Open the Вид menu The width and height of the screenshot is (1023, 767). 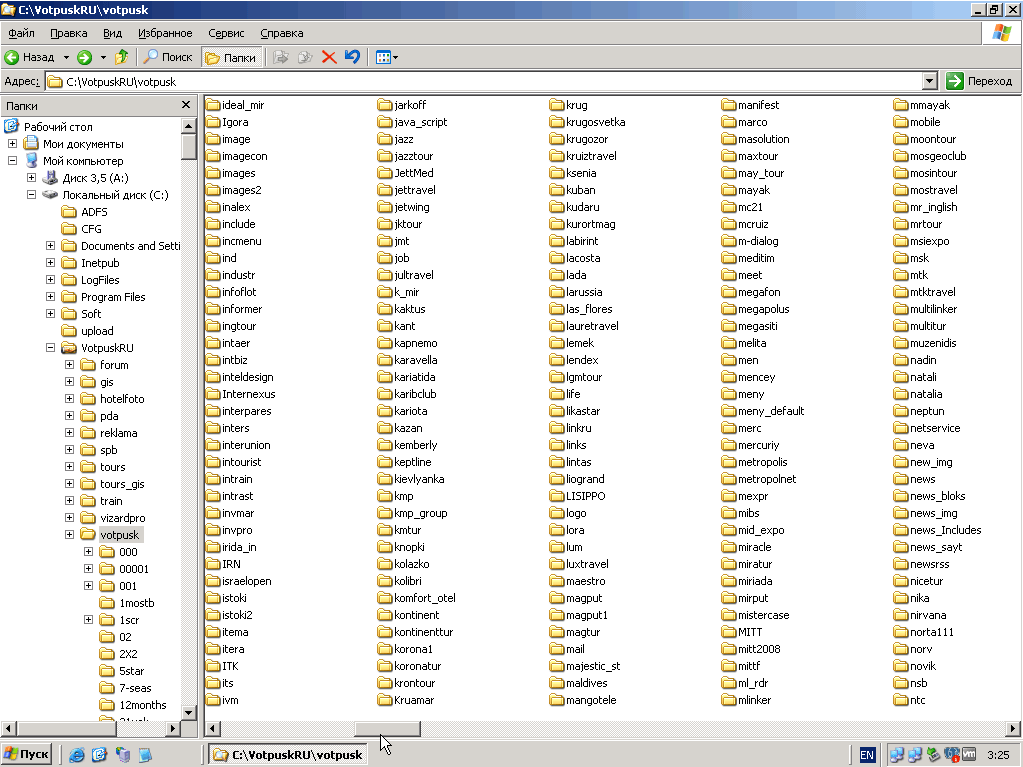[x=113, y=33]
